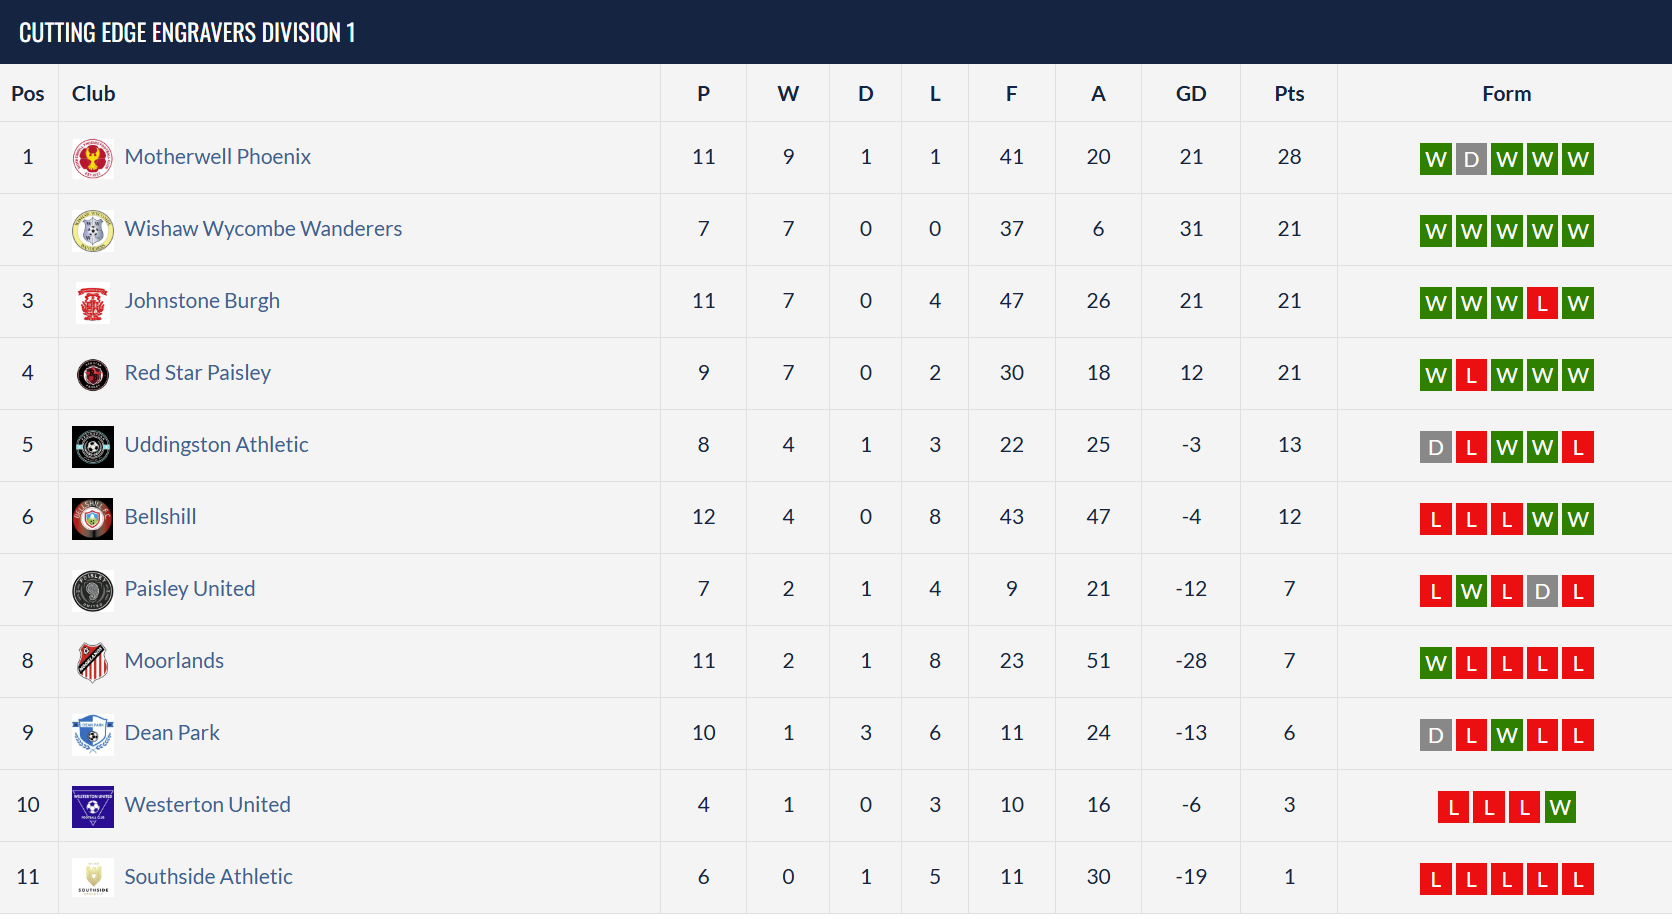Click Westerton United's green W form box
This screenshot has width=1672, height=919.
[1560, 807]
